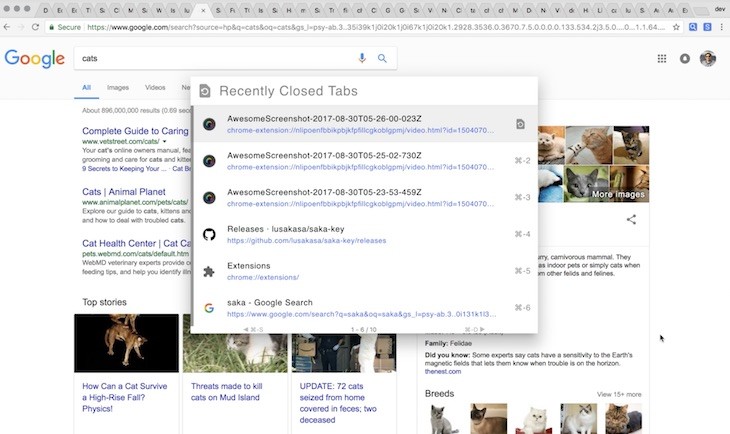Click the github.com/lusakasa/saka-key/releases URL
Image resolution: width=730 pixels, height=434 pixels.
pyautogui.click(x=306, y=241)
